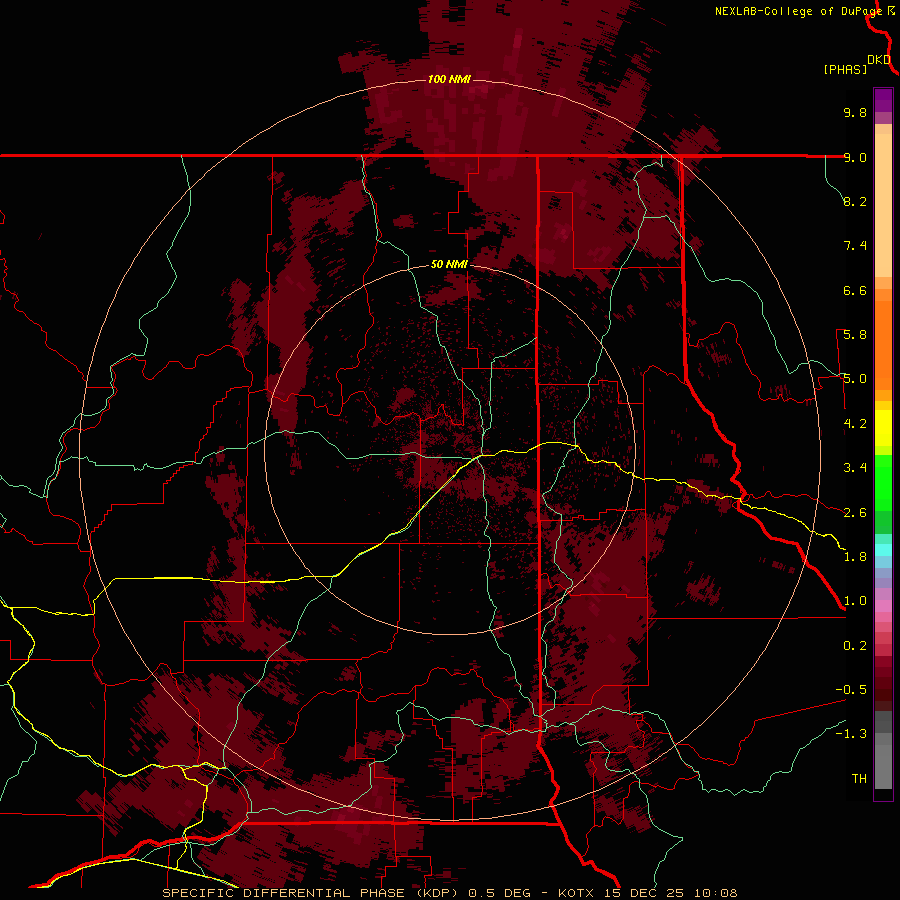
Task: Select the bright yellow band on color bar
Action: point(883,428)
